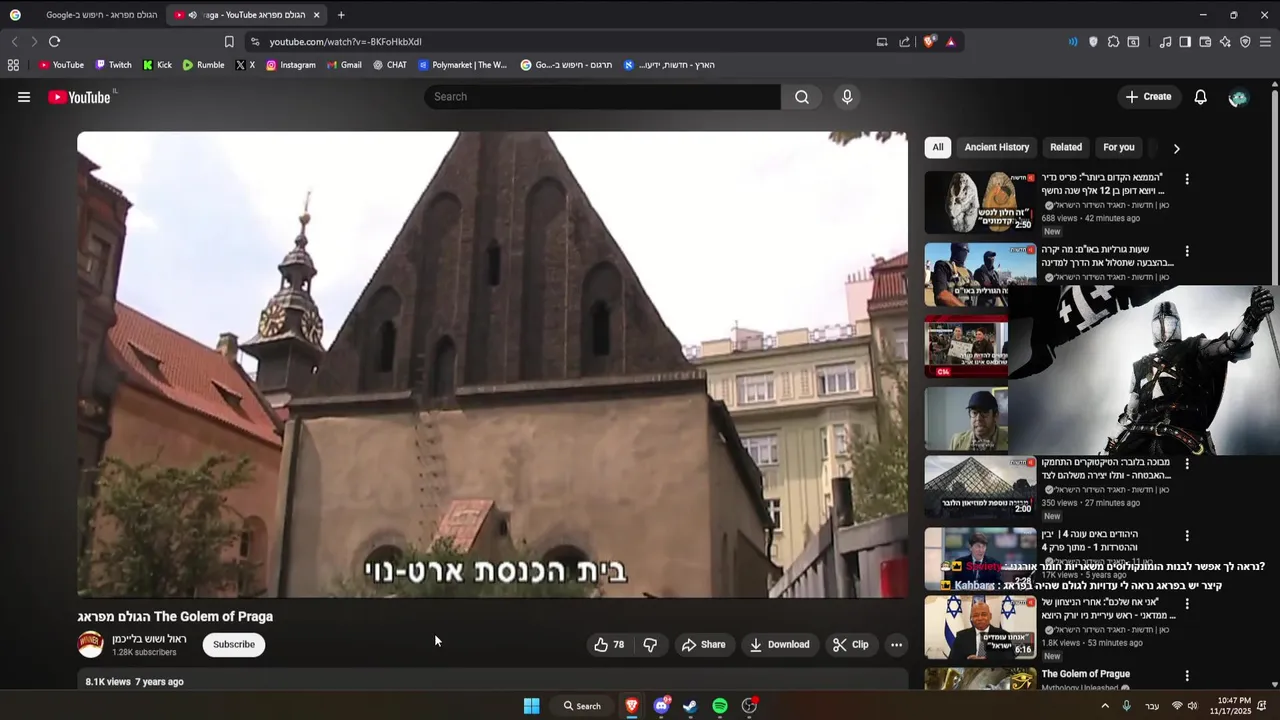This screenshot has width=1280, height=720.
Task: Open the channel avatar for ראול ושוש בלייכמן
Action: click(91, 645)
